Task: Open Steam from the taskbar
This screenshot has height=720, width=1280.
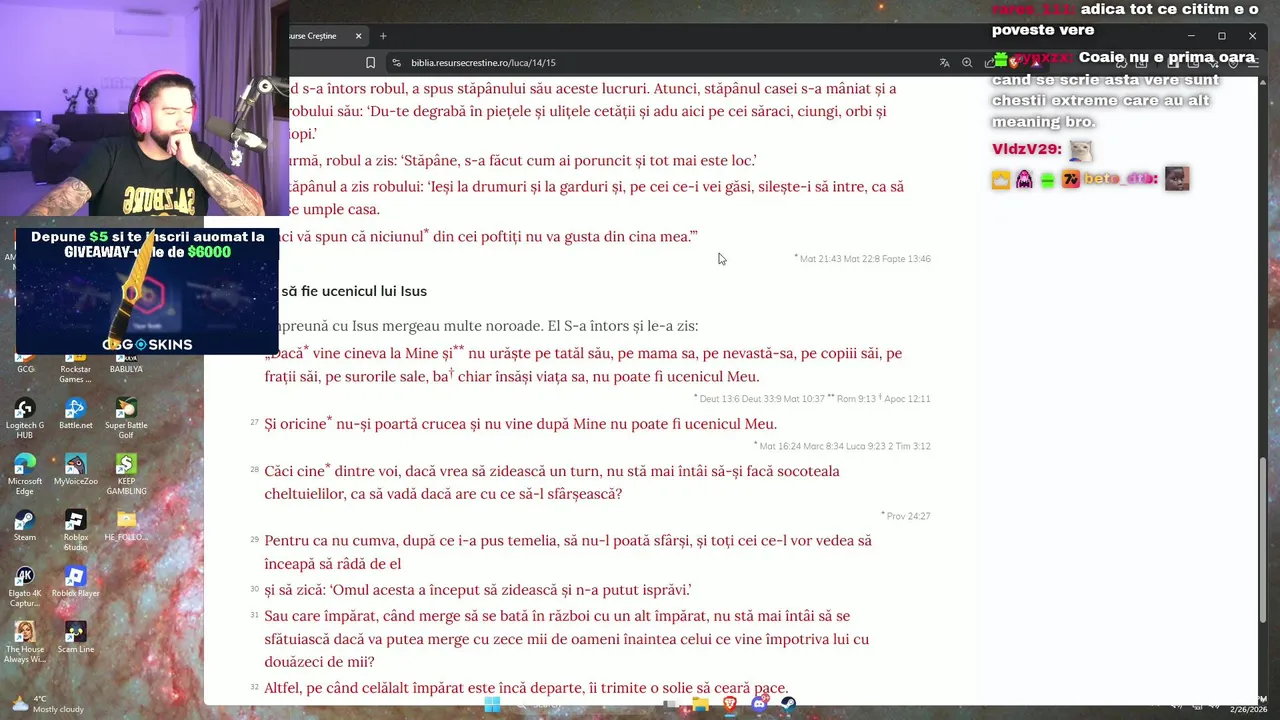Action: [x=788, y=705]
